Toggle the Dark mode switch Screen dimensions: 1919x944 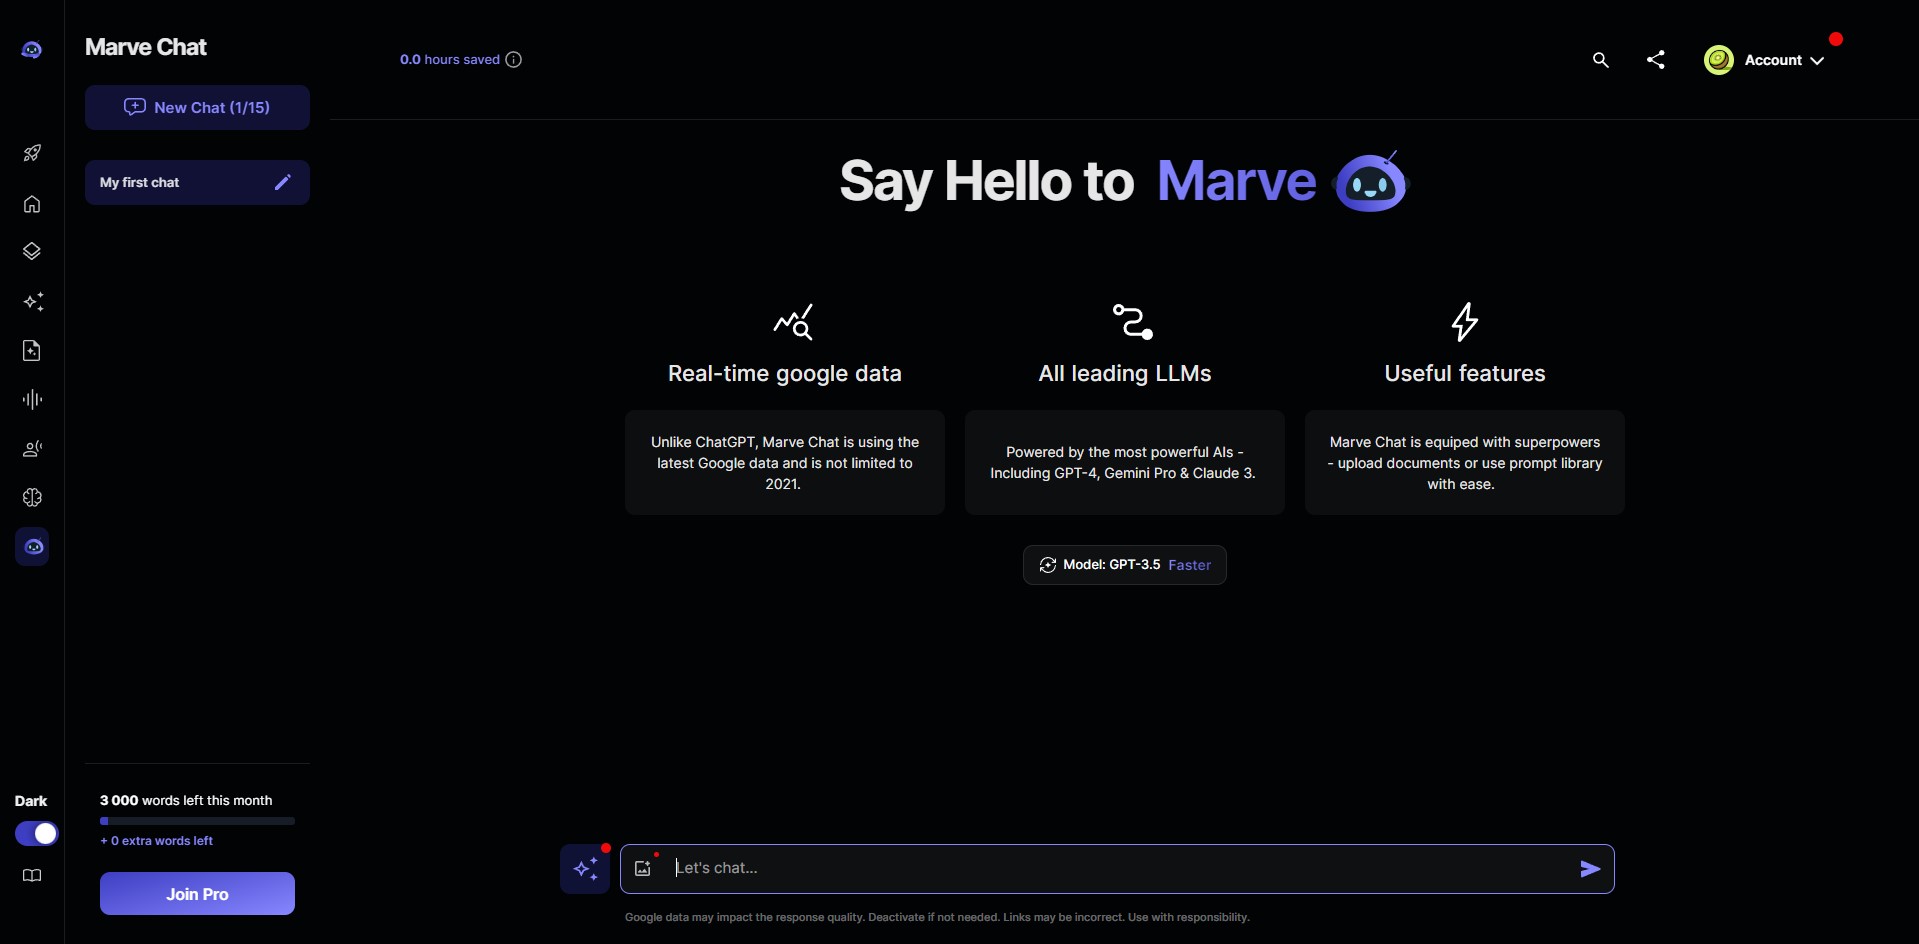[x=36, y=834]
